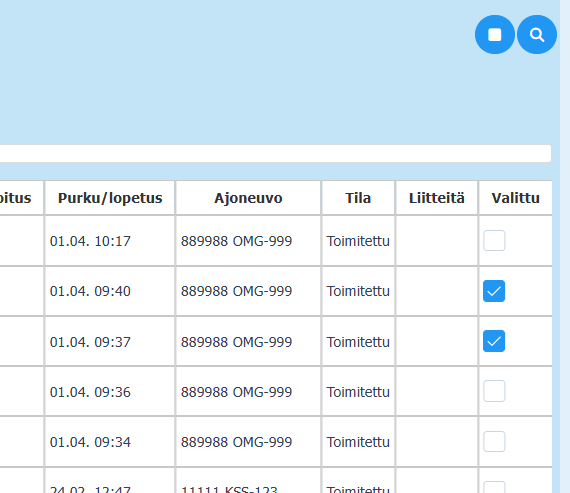Check the Valittu box for 01.04. 10:17 row
Screen dimensions: 570x493
[x=494, y=241]
